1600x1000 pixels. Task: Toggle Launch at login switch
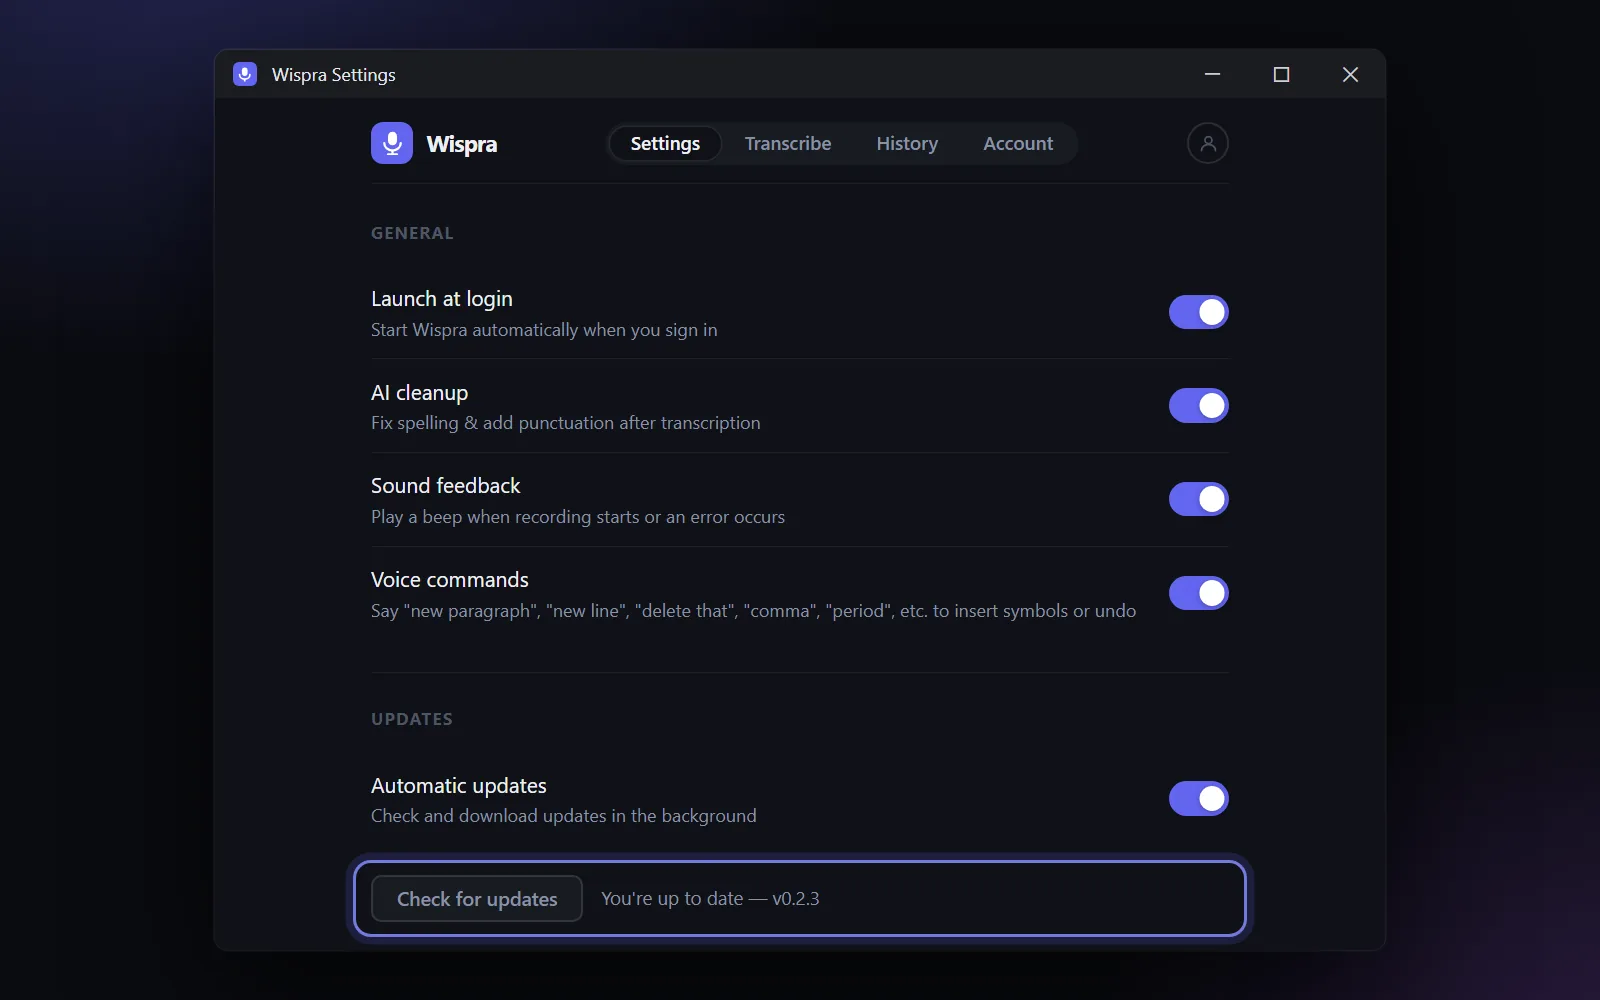point(1198,312)
